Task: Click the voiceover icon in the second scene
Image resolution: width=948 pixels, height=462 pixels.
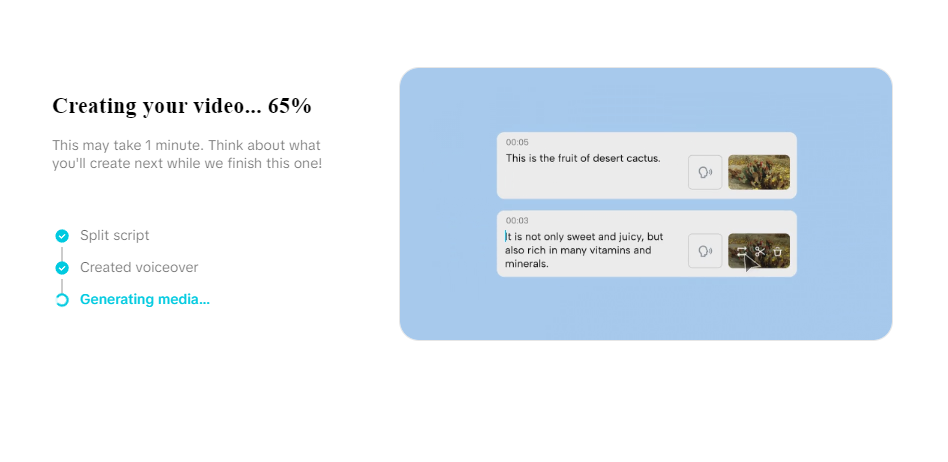Action: tap(705, 251)
